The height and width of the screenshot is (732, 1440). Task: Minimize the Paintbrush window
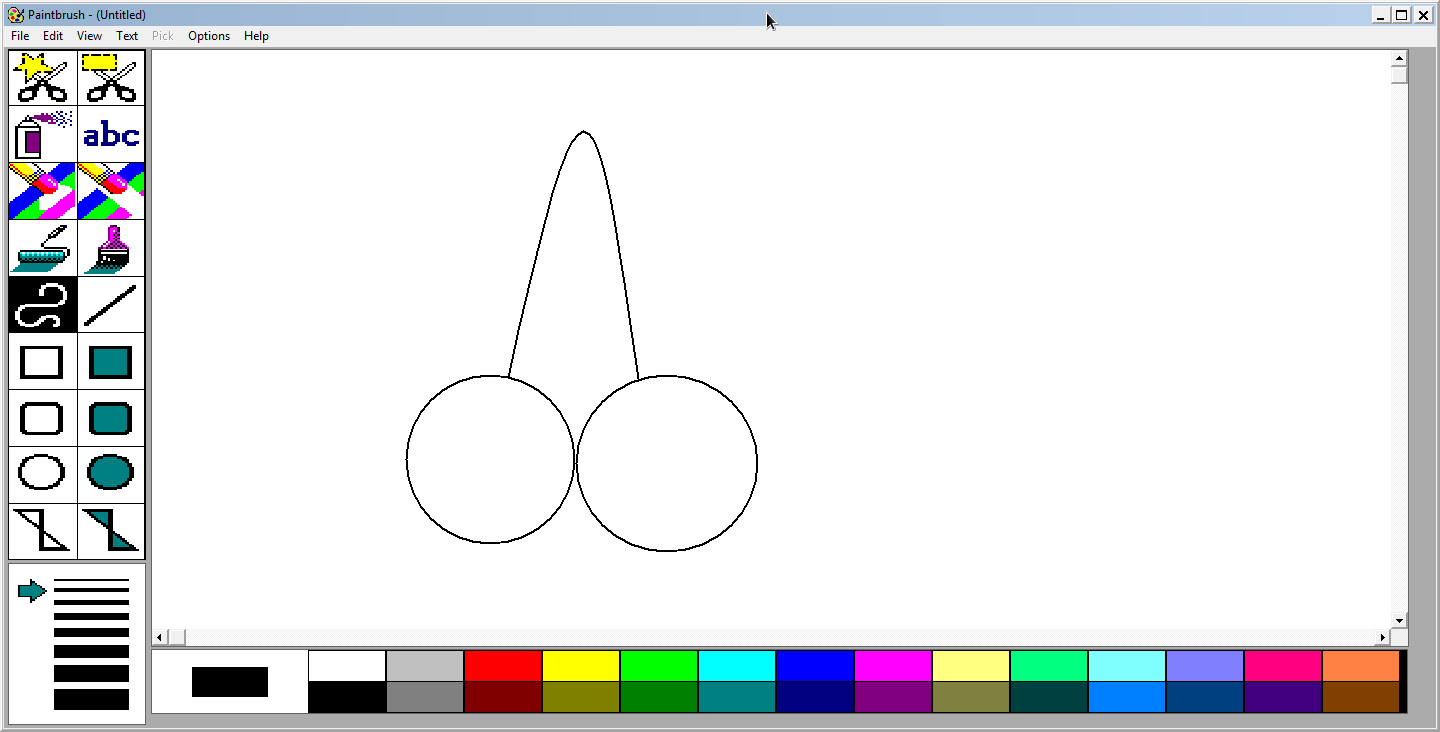[1381, 15]
